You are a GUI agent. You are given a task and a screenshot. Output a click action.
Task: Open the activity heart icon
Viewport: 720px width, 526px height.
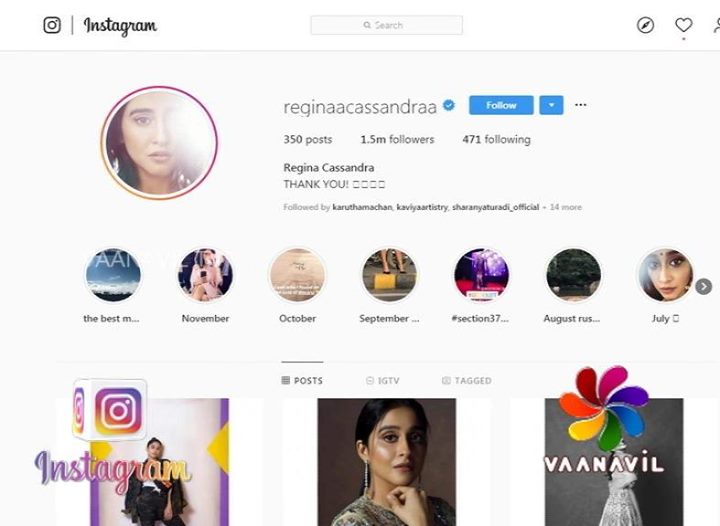683,25
